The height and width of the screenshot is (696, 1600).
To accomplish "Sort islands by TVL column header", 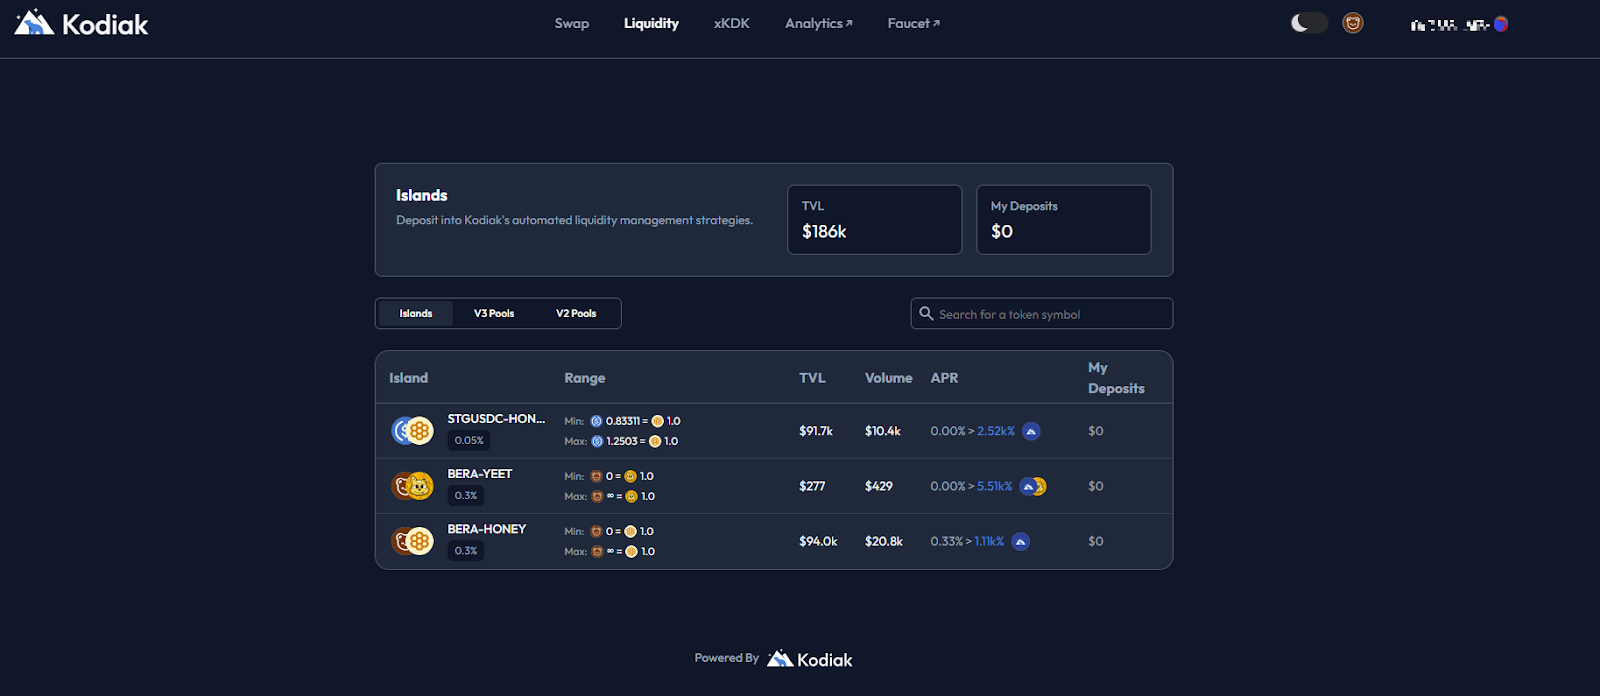I will pos(812,378).
